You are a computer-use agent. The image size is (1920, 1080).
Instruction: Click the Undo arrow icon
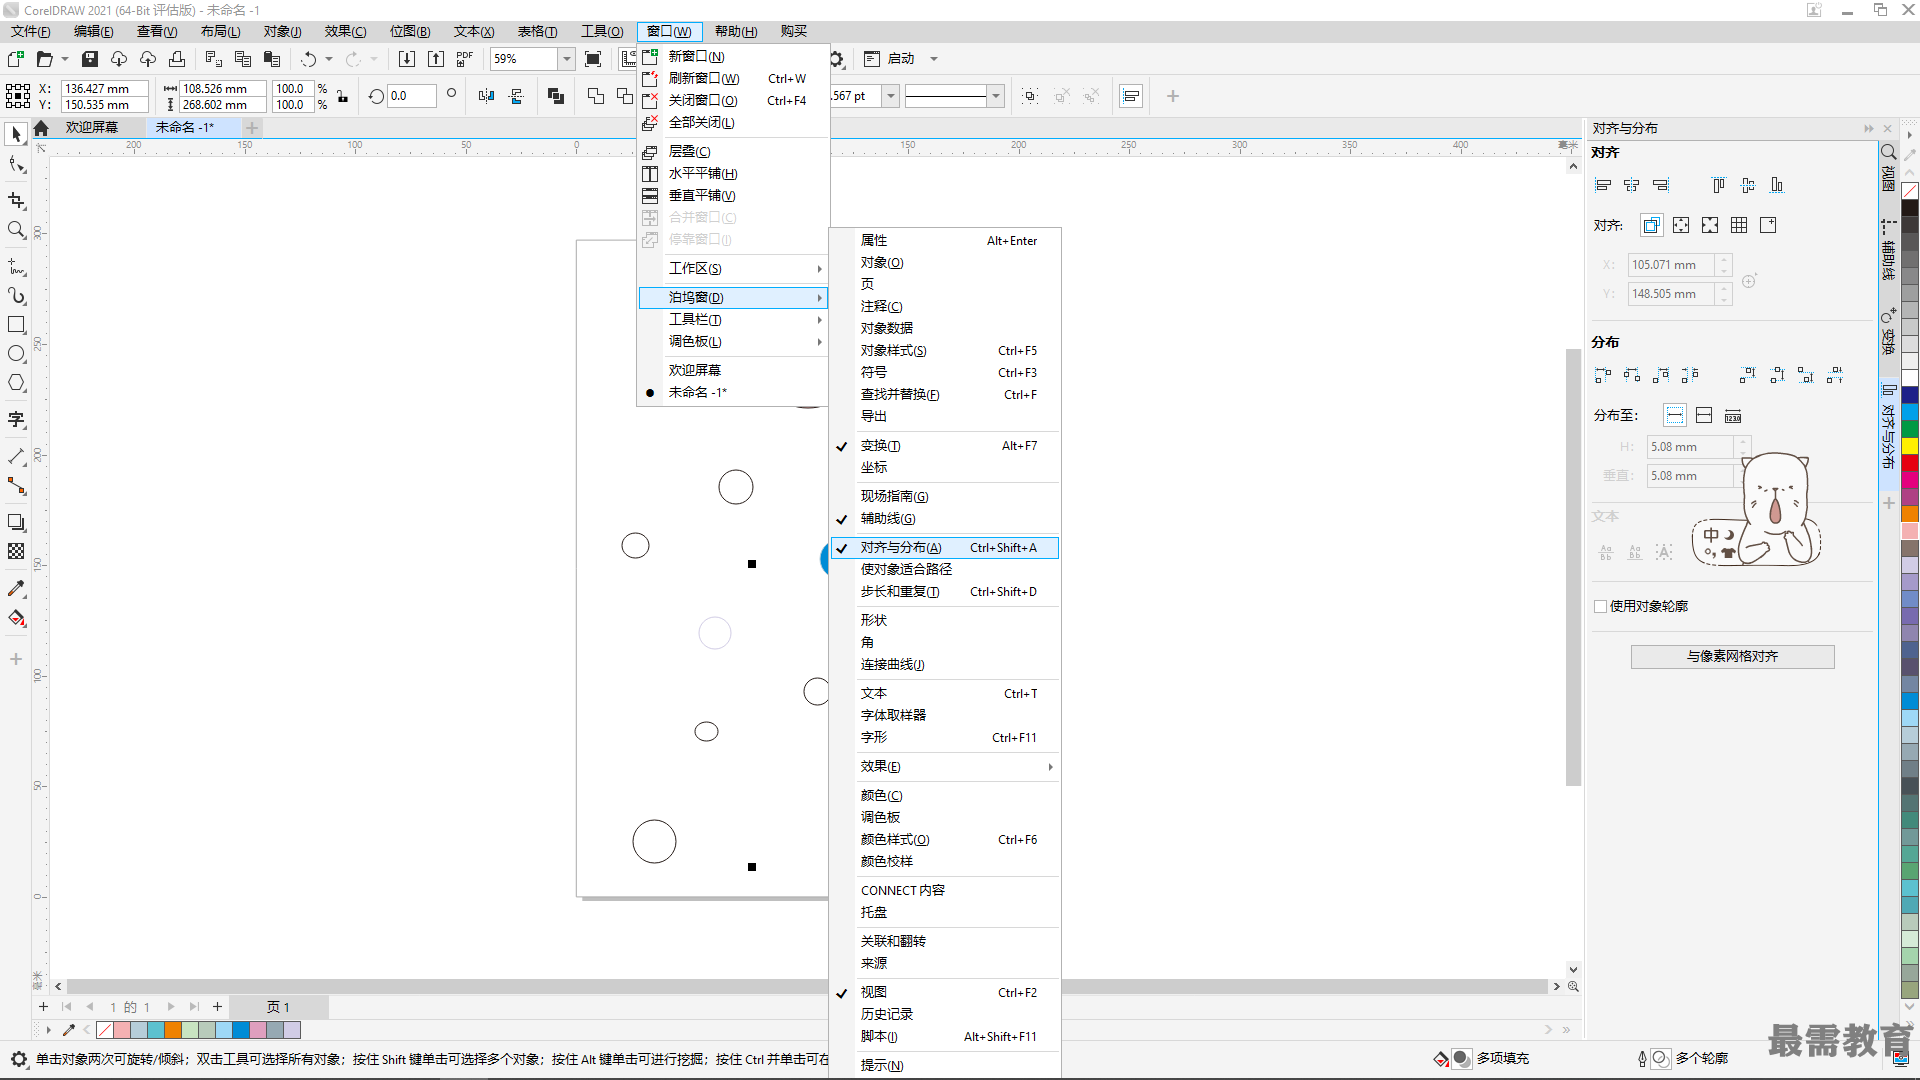[308, 59]
